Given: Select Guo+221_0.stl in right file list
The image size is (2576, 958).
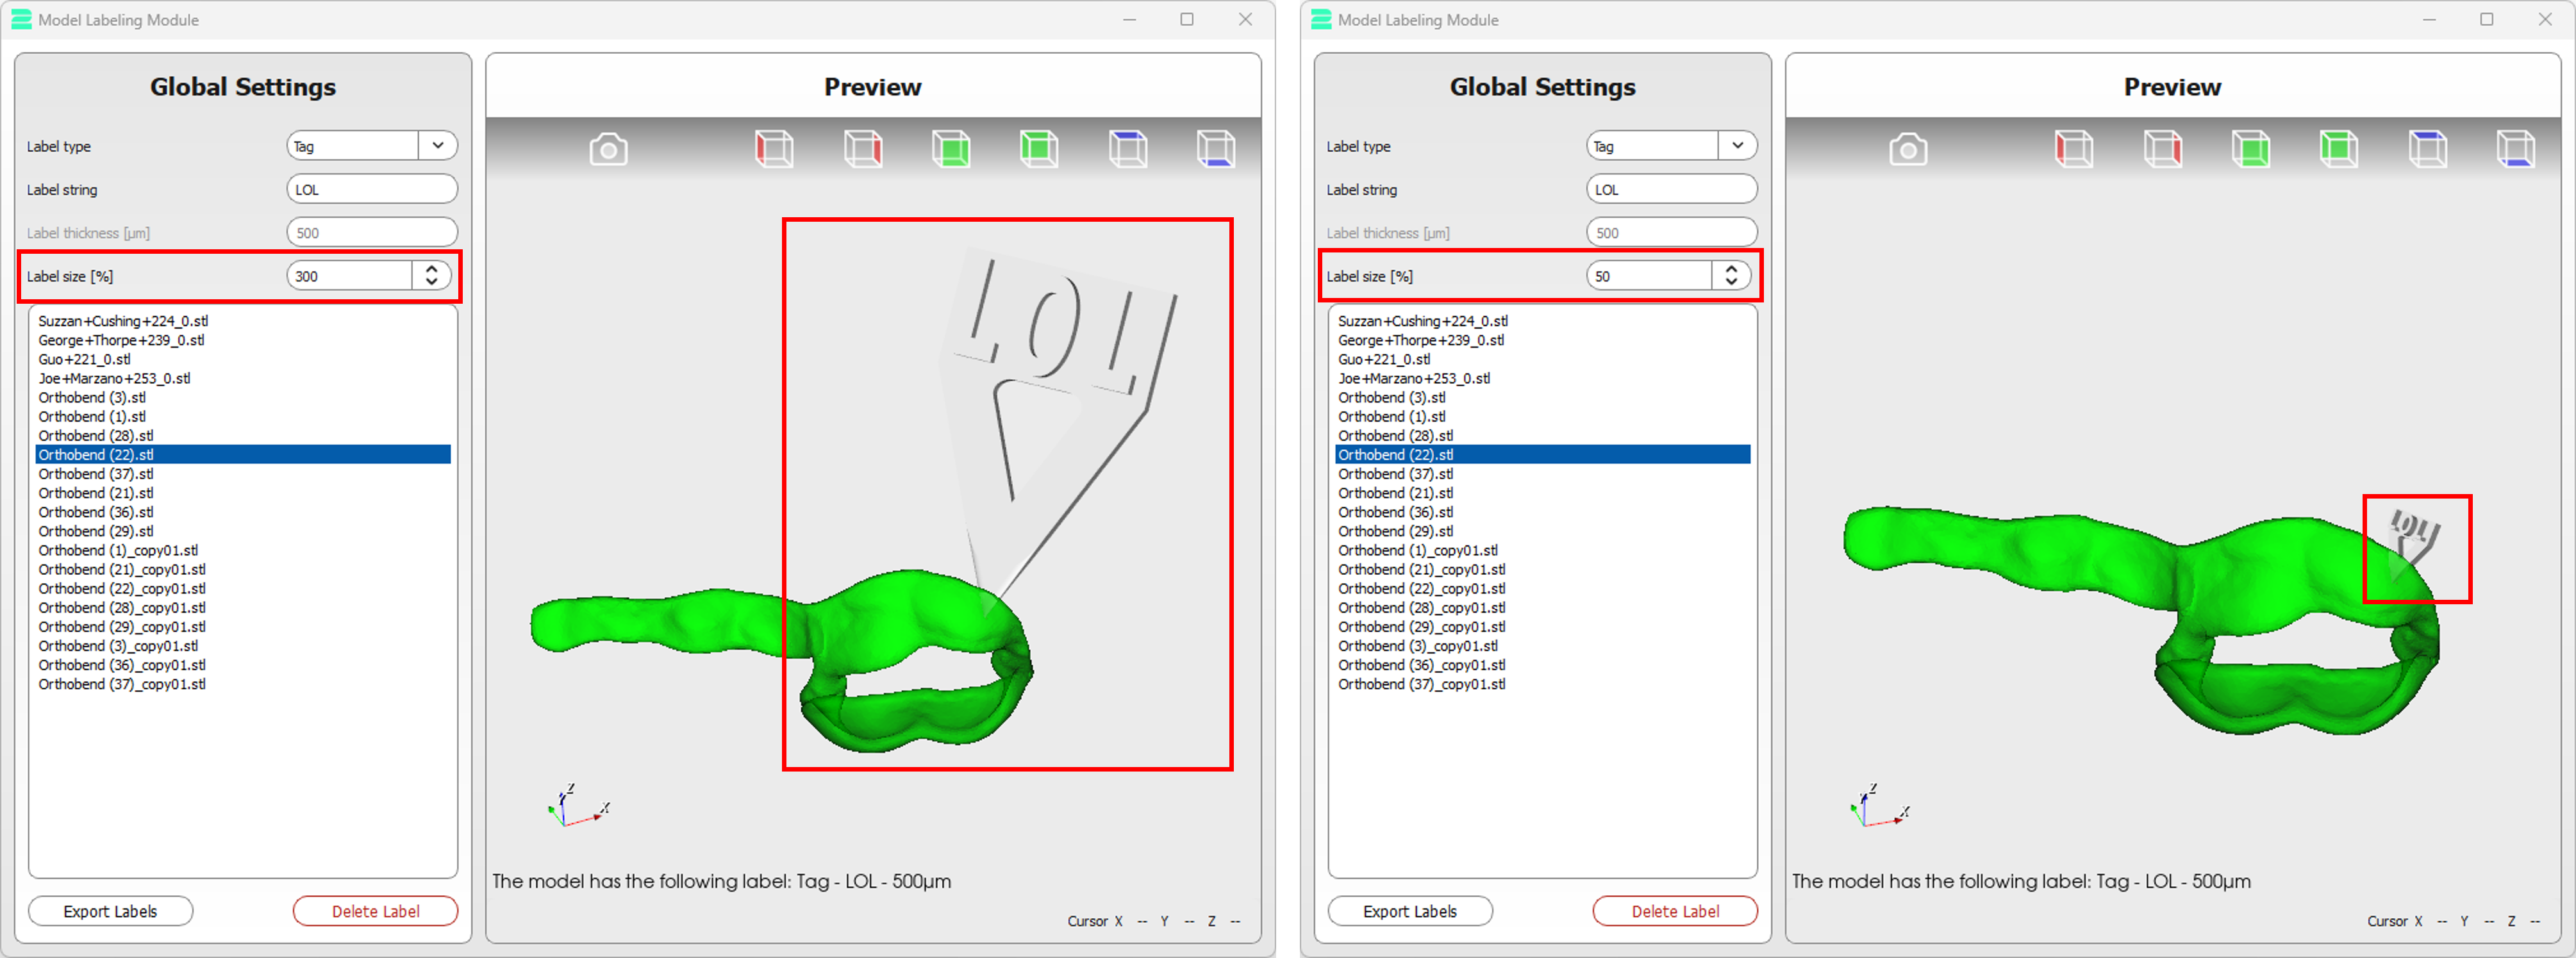Looking at the screenshot, I should [1384, 359].
